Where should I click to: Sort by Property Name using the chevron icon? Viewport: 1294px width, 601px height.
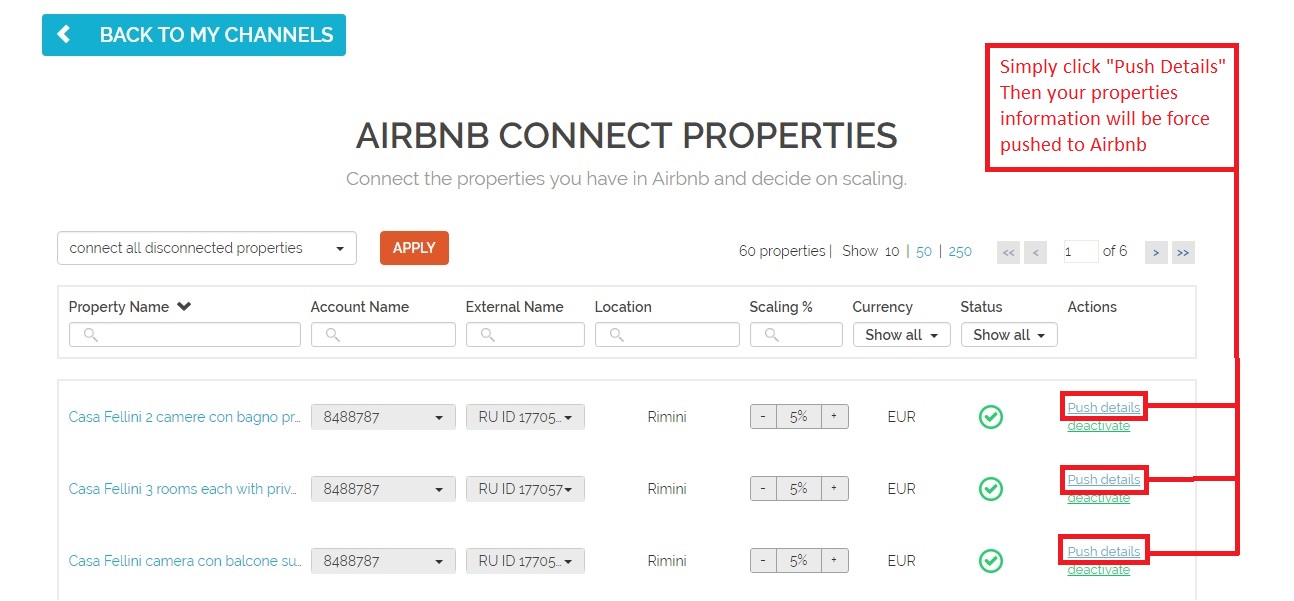click(184, 307)
